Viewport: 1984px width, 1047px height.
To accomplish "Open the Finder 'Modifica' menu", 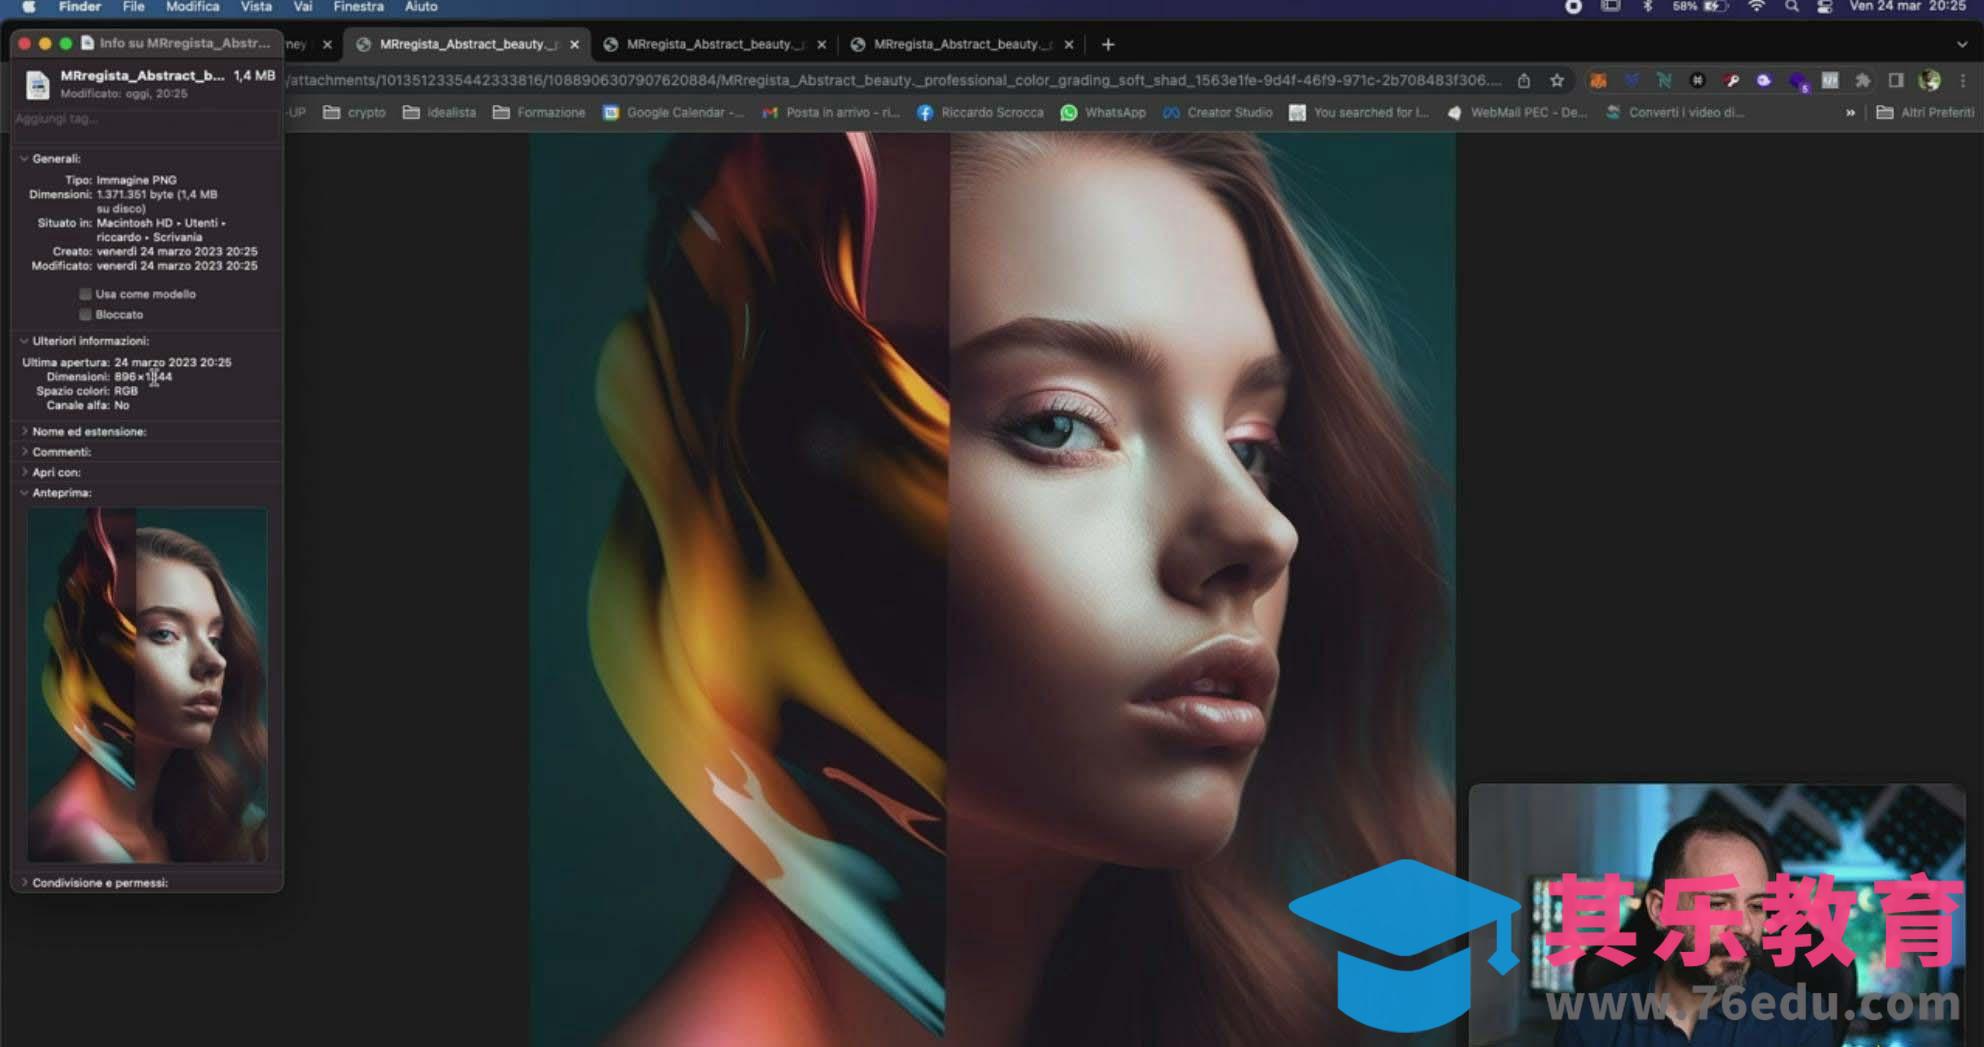I will (x=192, y=7).
